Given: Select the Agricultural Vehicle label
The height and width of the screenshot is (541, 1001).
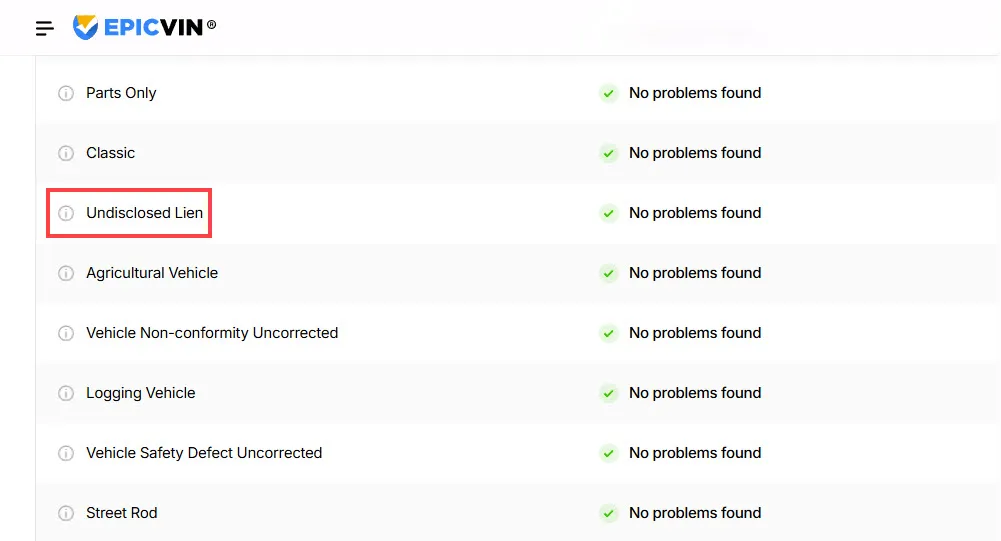Looking at the screenshot, I should tap(152, 273).
